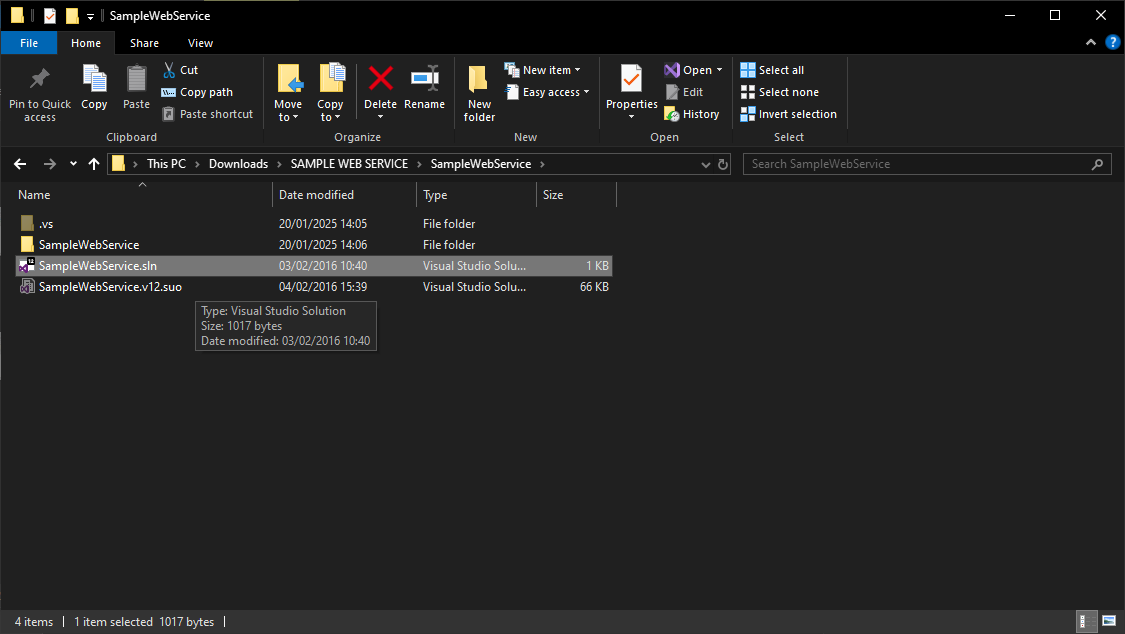Click the Cut scissors command
Viewport: 1125px width, 634px height.
pos(180,70)
